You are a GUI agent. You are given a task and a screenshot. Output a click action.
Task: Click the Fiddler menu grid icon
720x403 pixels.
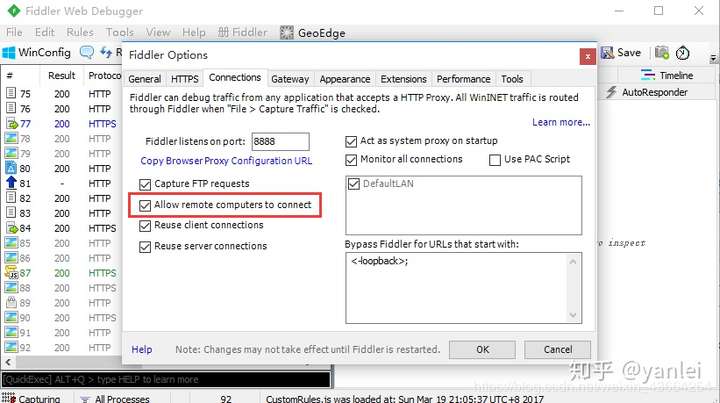click(223, 32)
